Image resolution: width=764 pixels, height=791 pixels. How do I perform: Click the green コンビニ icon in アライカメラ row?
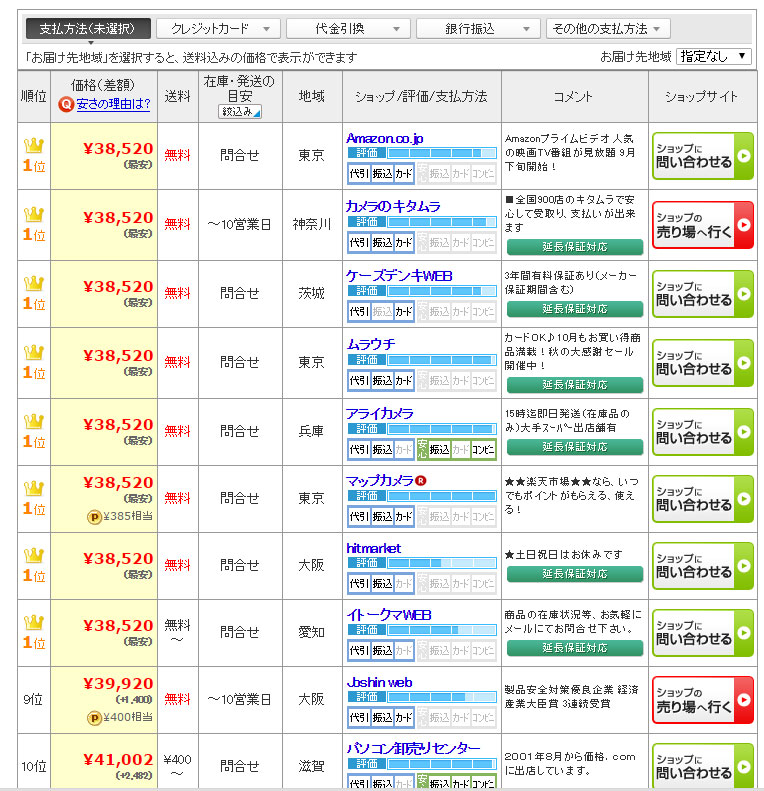(x=483, y=449)
